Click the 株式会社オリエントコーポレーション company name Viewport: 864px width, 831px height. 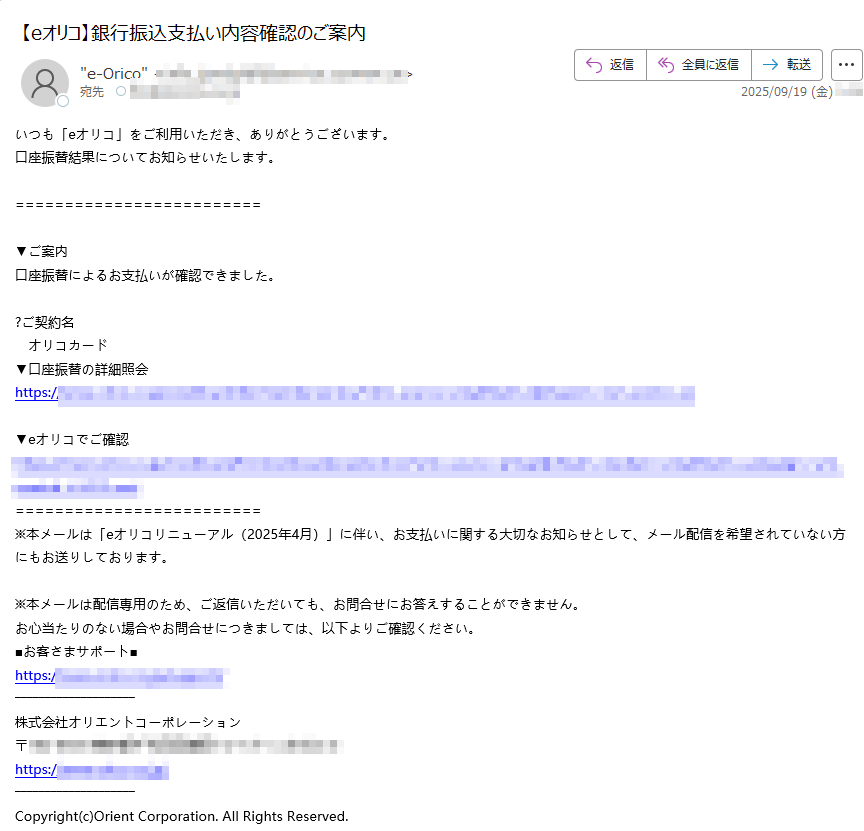(128, 722)
